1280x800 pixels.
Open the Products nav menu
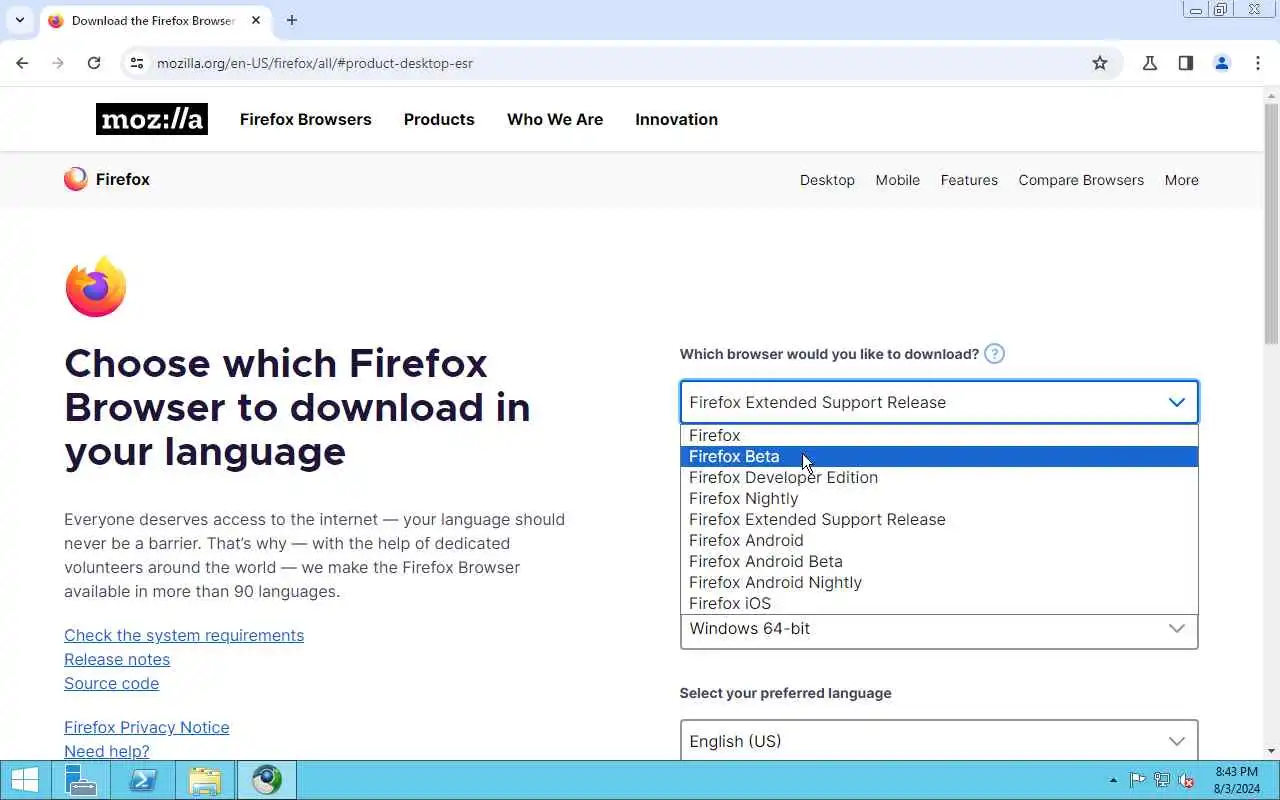click(439, 119)
